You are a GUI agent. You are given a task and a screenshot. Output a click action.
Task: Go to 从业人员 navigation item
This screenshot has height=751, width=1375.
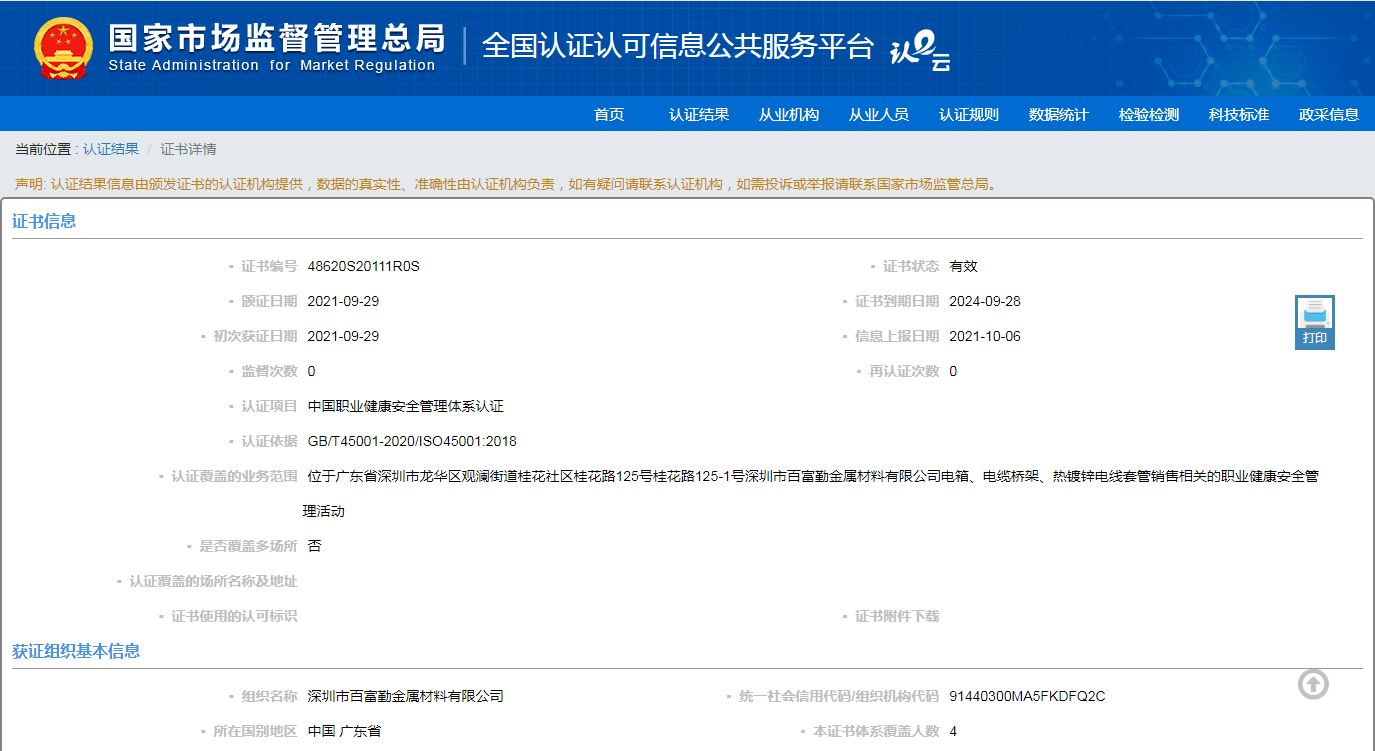coord(879,115)
